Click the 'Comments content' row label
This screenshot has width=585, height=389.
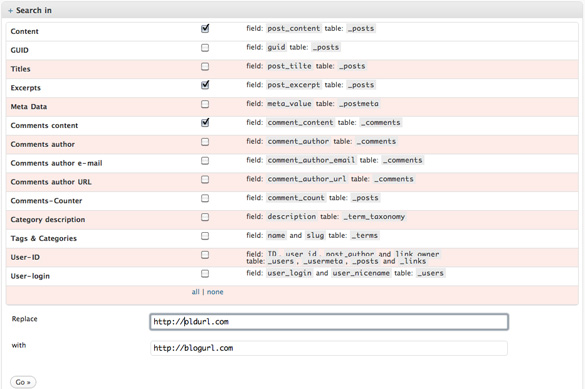[44, 125]
